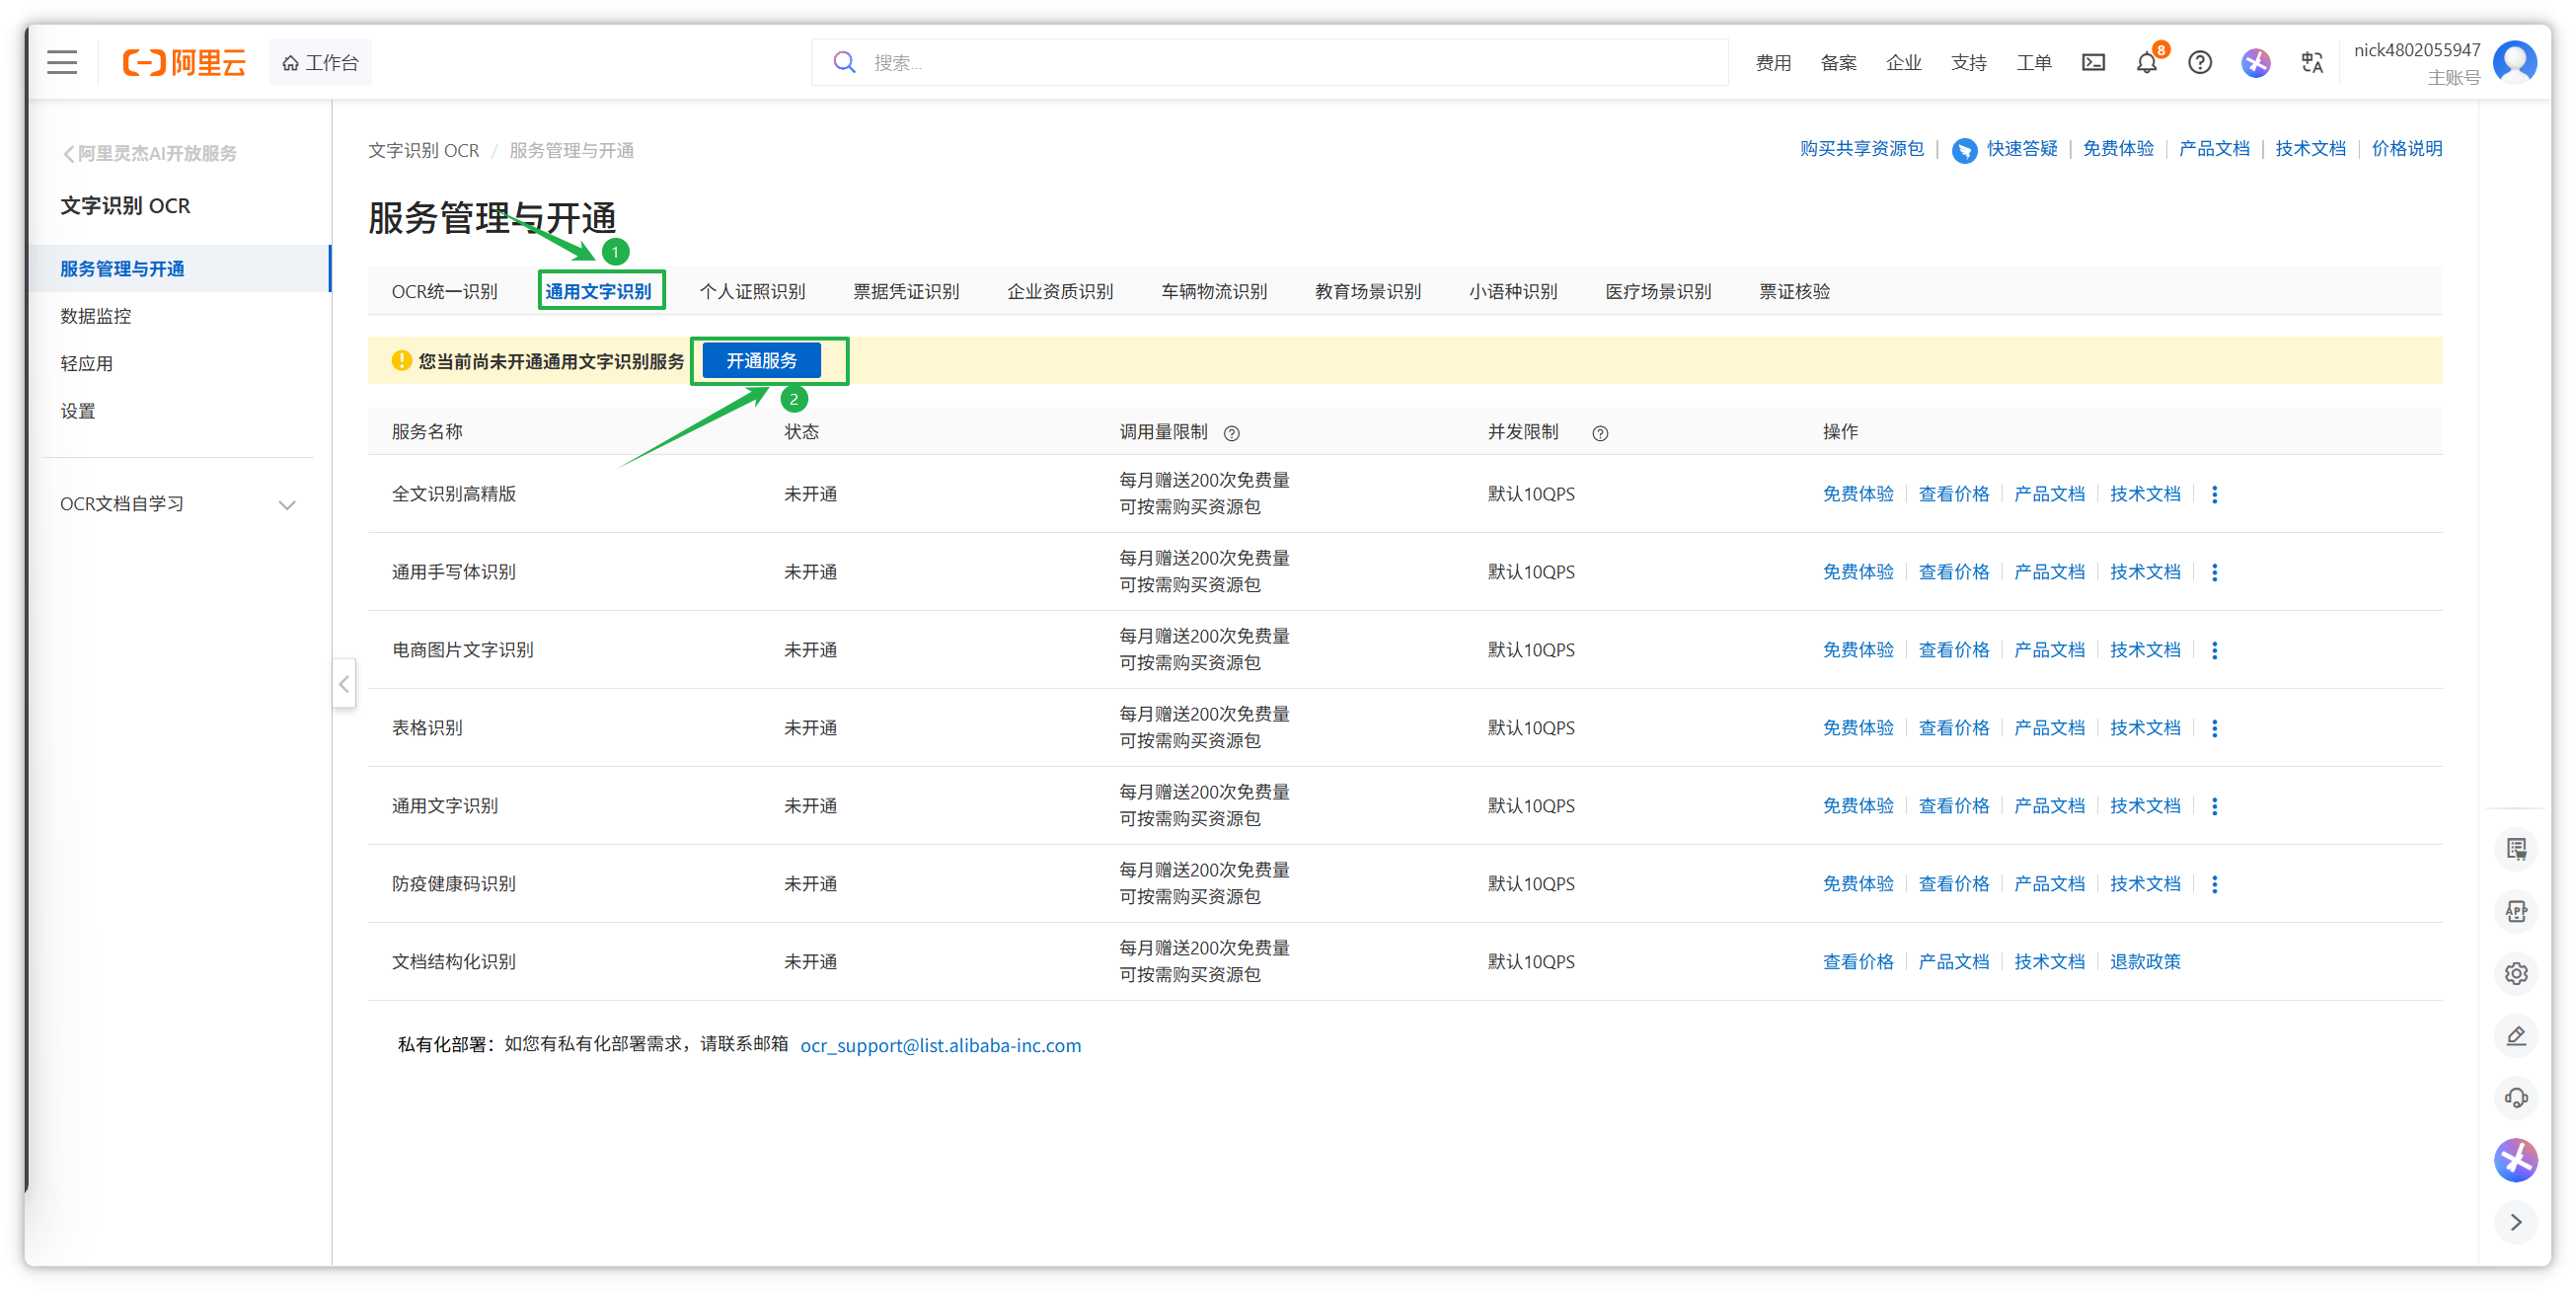Expand OCR文档自学习 sidebar section
Screen dimensions: 2576x1291
coord(287,504)
